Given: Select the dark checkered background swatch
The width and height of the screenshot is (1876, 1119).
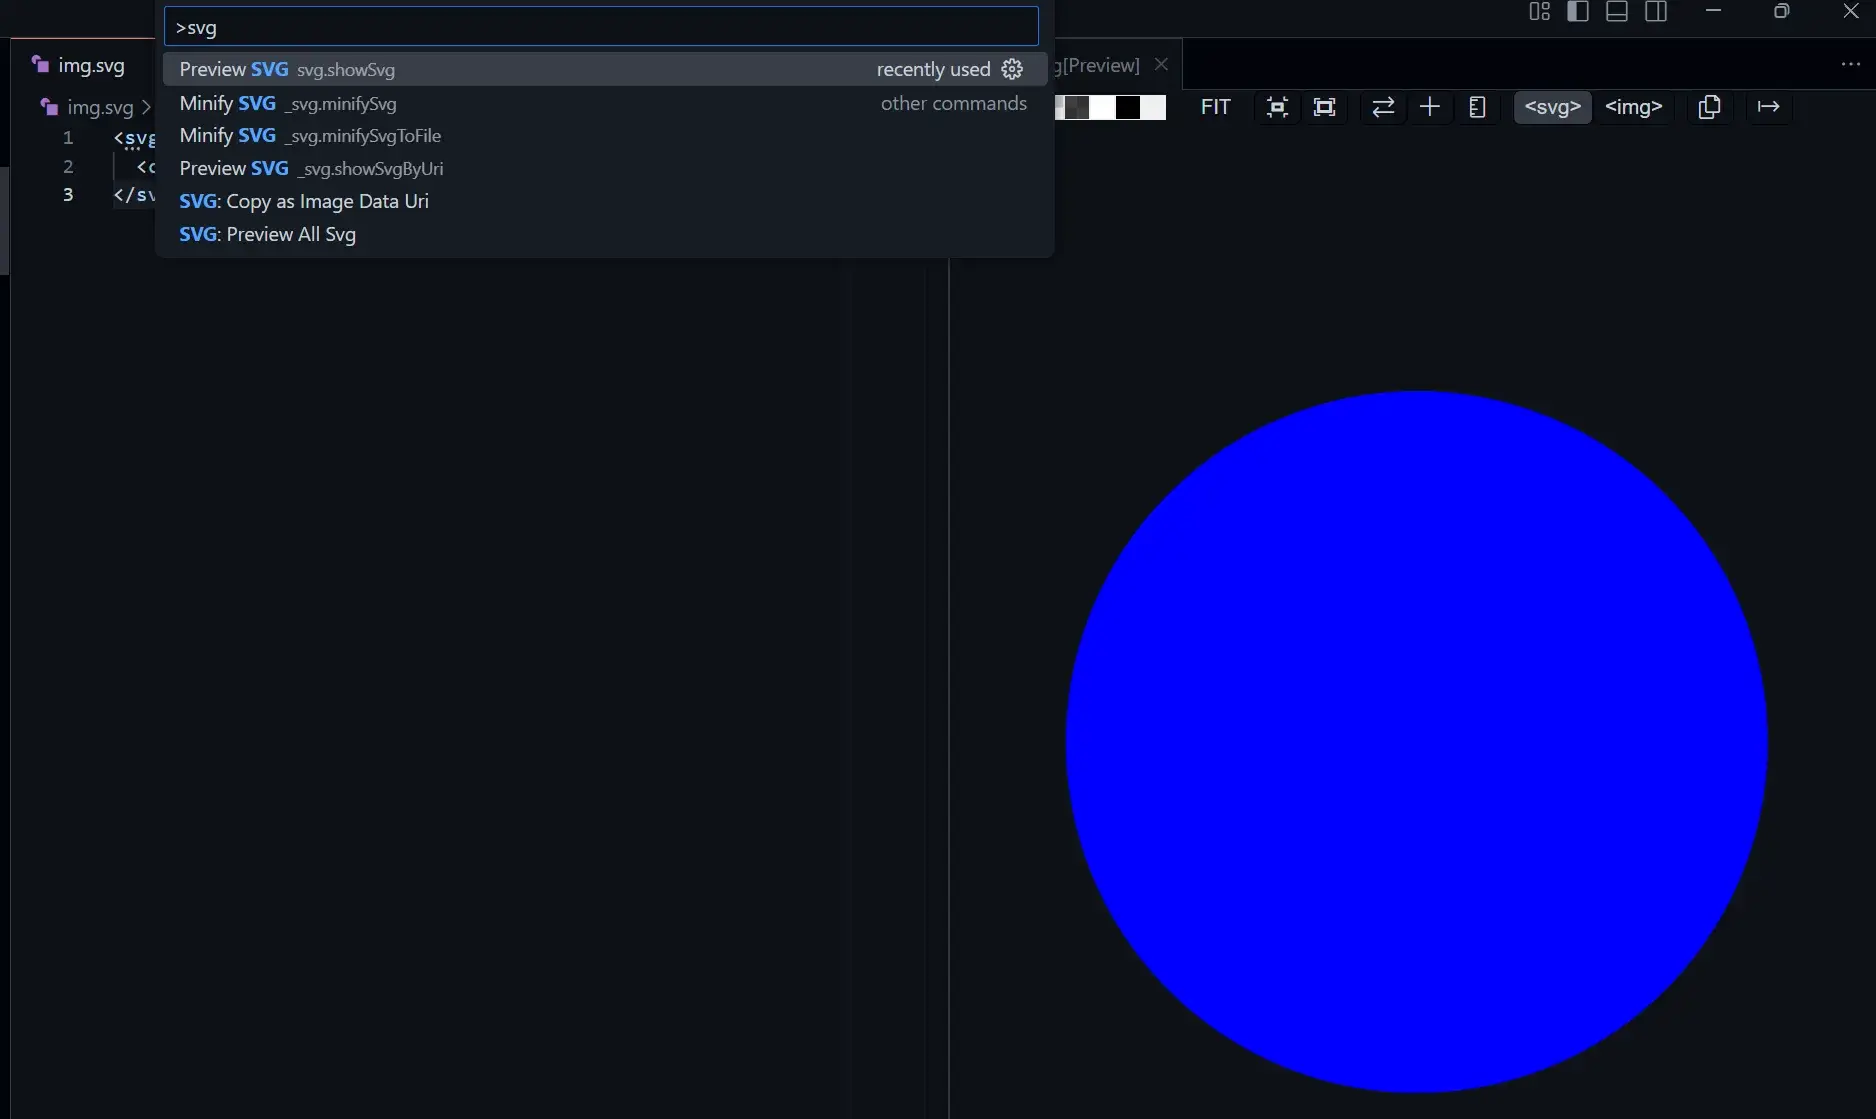Looking at the screenshot, I should pyautogui.click(x=1076, y=107).
